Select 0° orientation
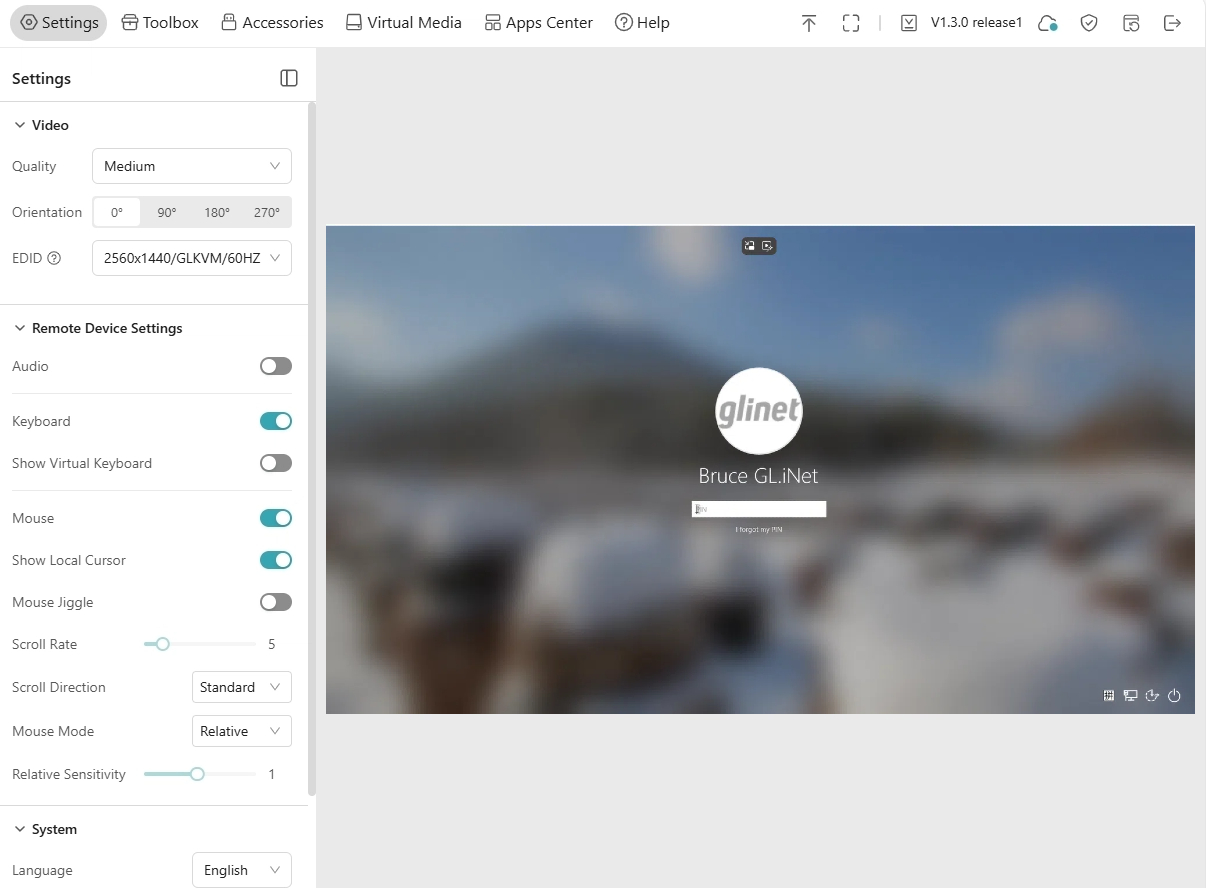Image resolution: width=1206 pixels, height=888 pixels. tap(117, 212)
